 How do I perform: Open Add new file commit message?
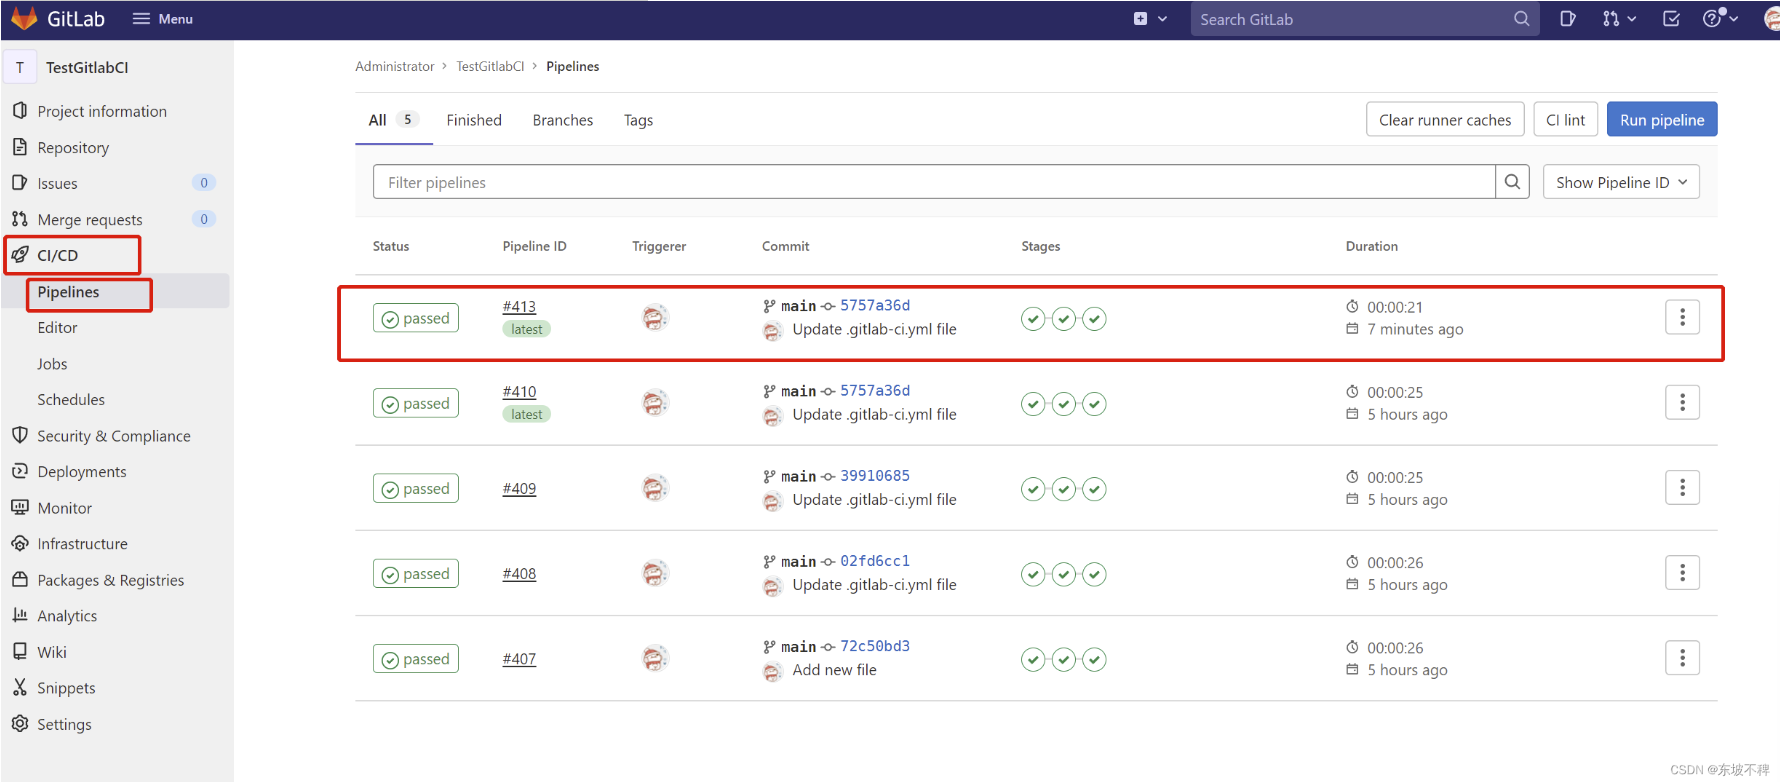(x=834, y=670)
